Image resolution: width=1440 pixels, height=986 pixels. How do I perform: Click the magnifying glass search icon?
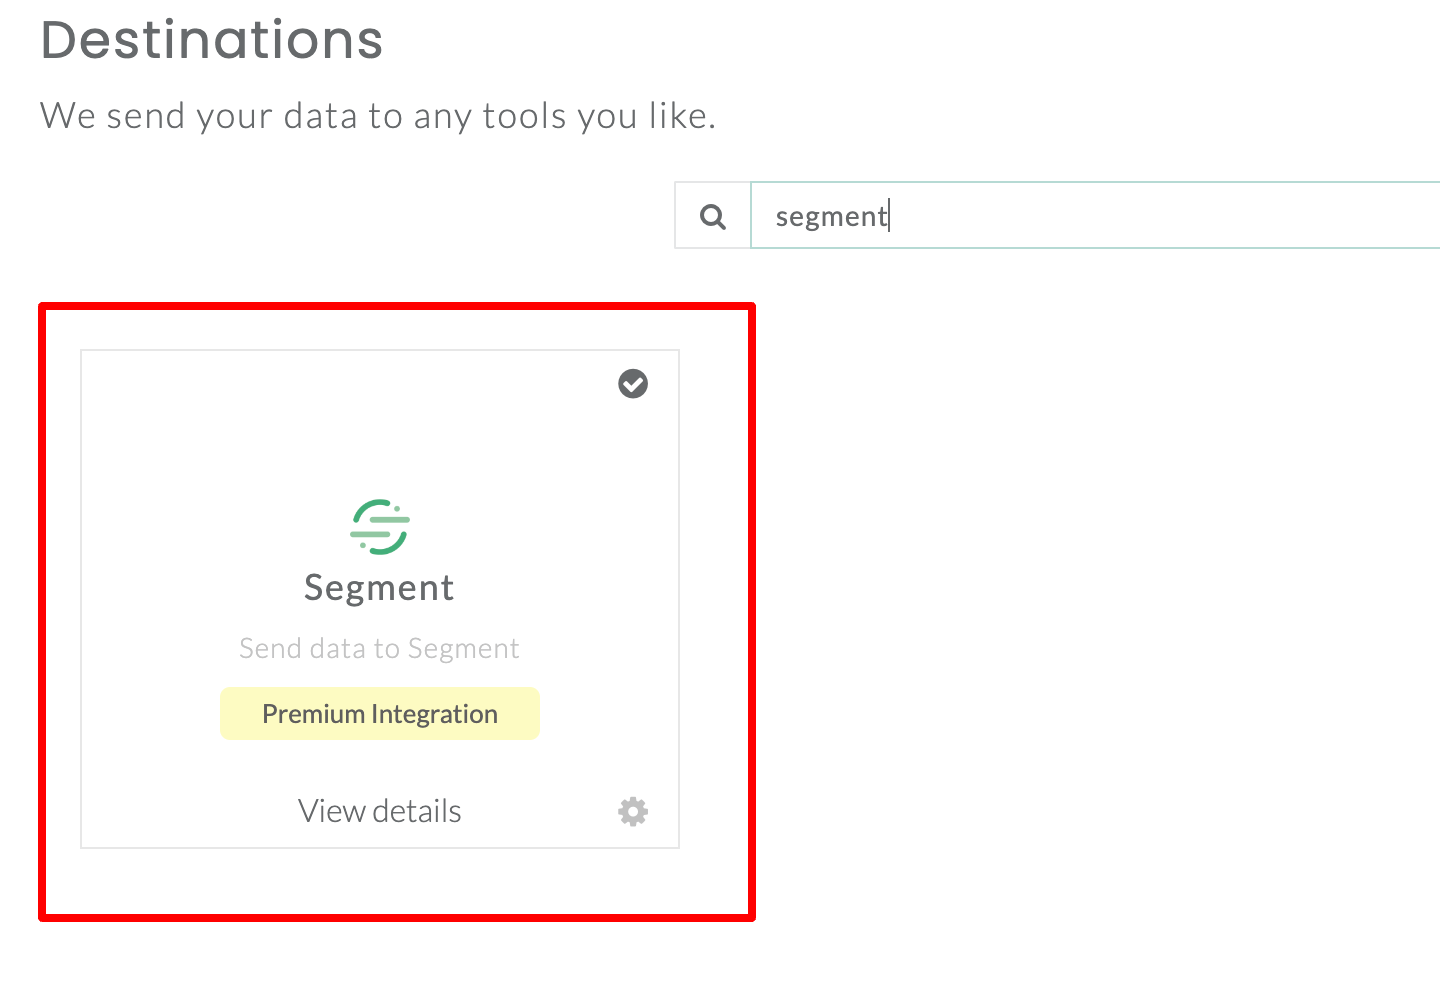point(713,216)
